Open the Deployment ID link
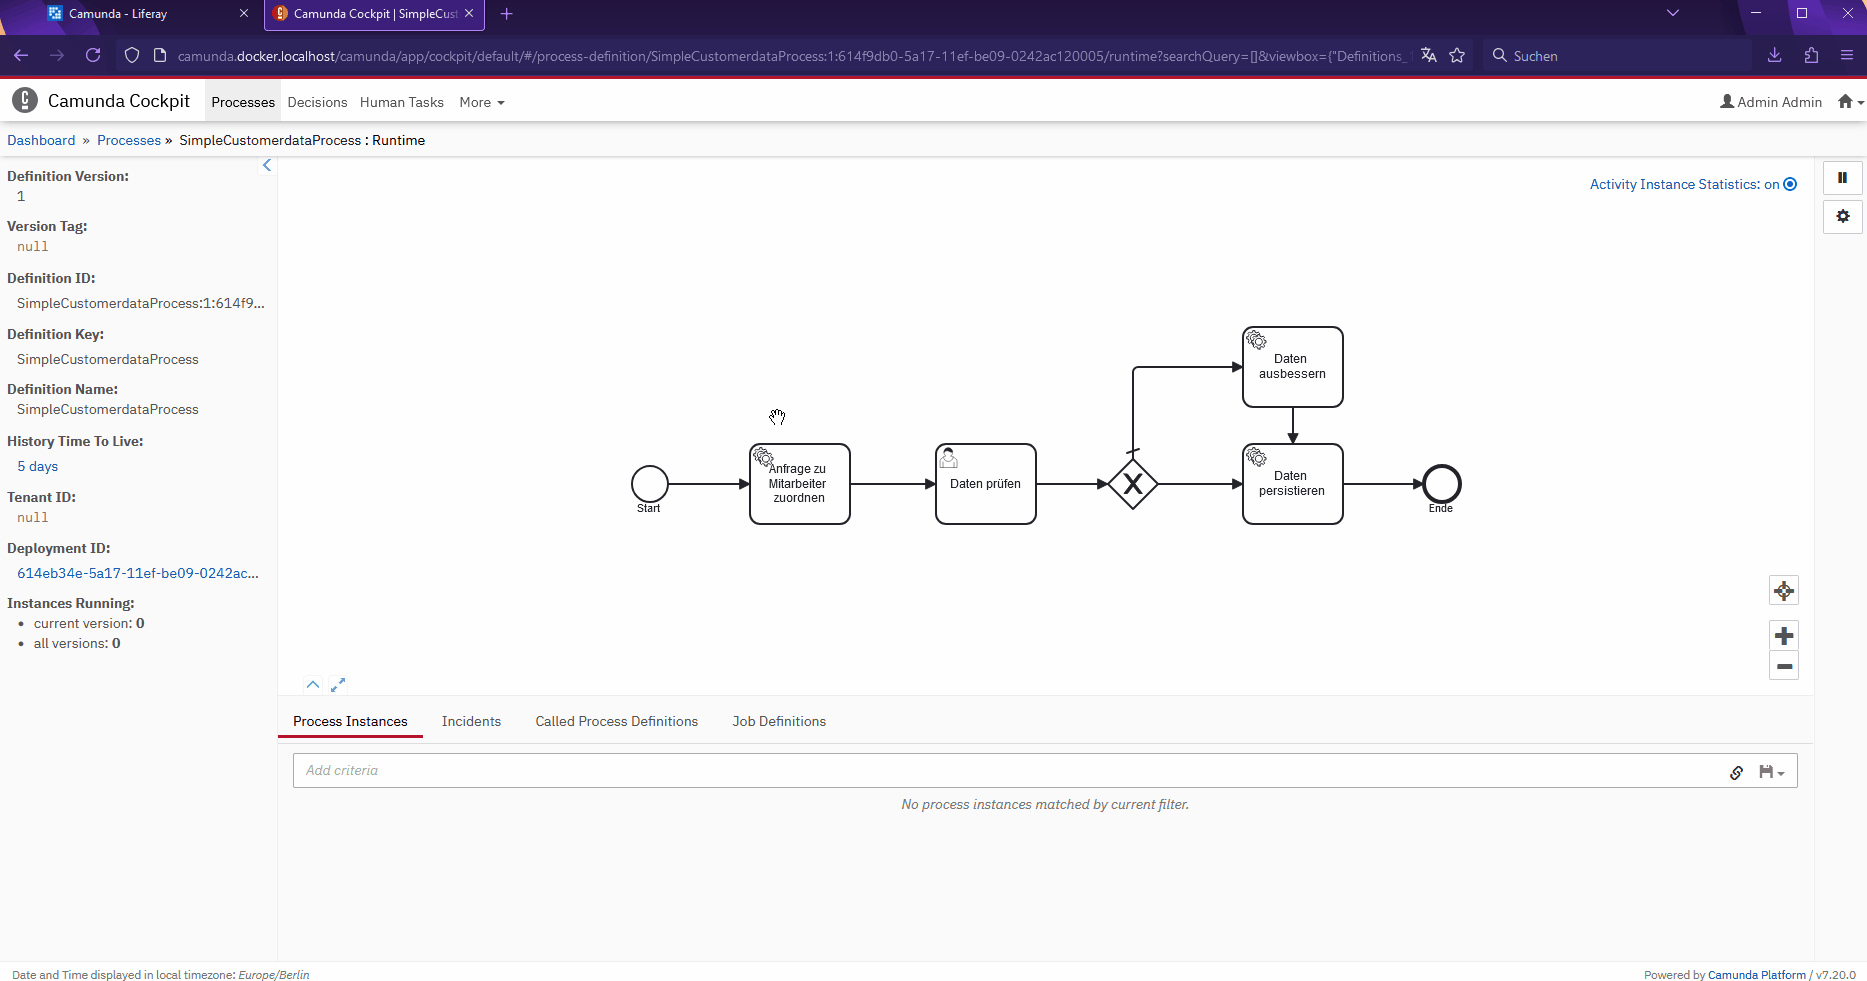Viewport: 1867px width, 981px height. point(137,574)
